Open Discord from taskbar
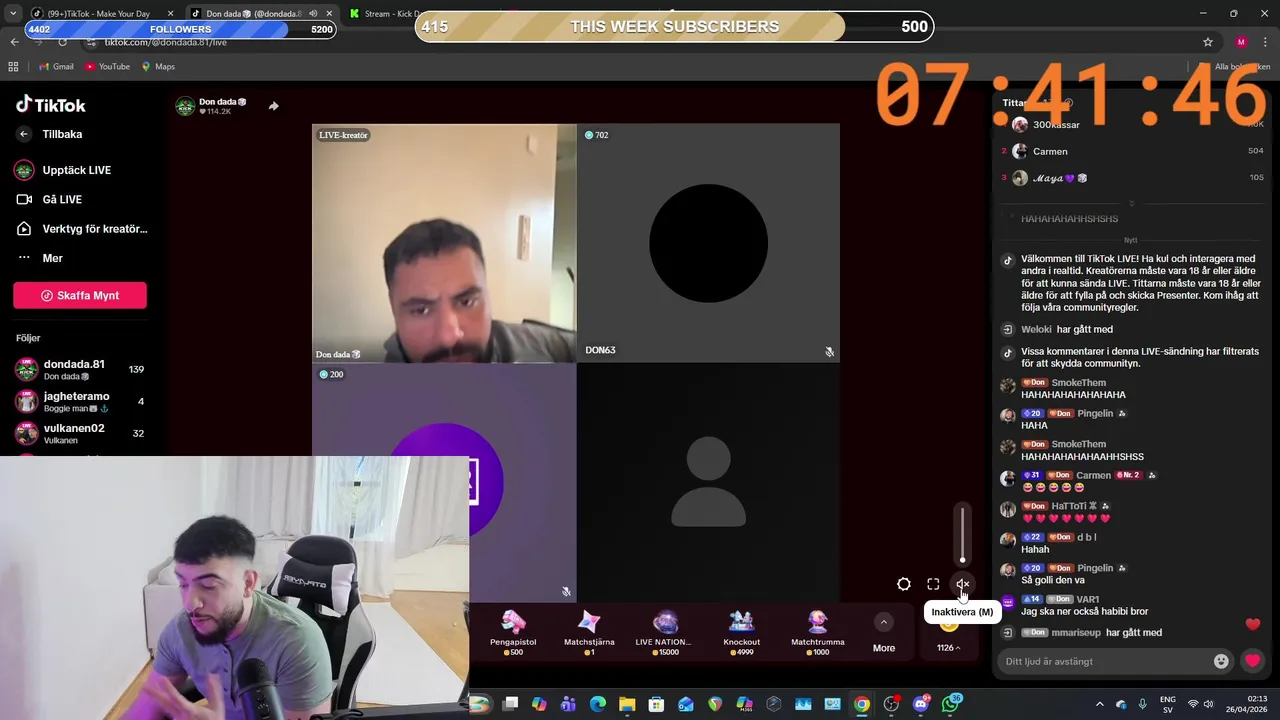This screenshot has width=1280, height=720. [x=921, y=704]
